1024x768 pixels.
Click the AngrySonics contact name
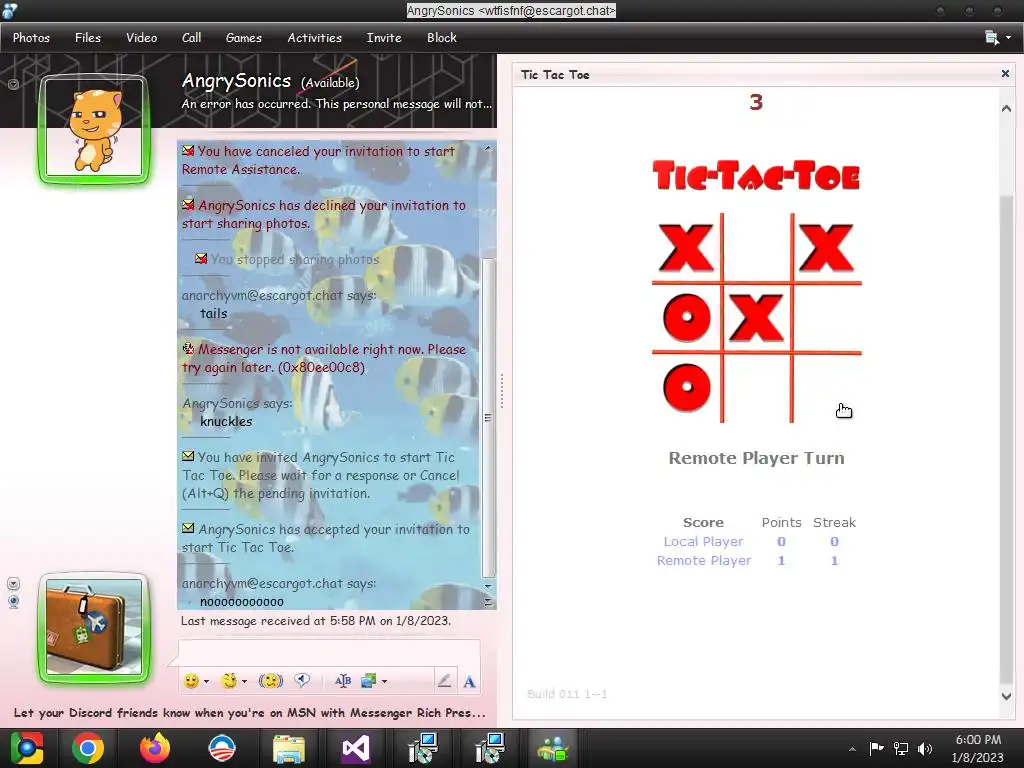236,80
